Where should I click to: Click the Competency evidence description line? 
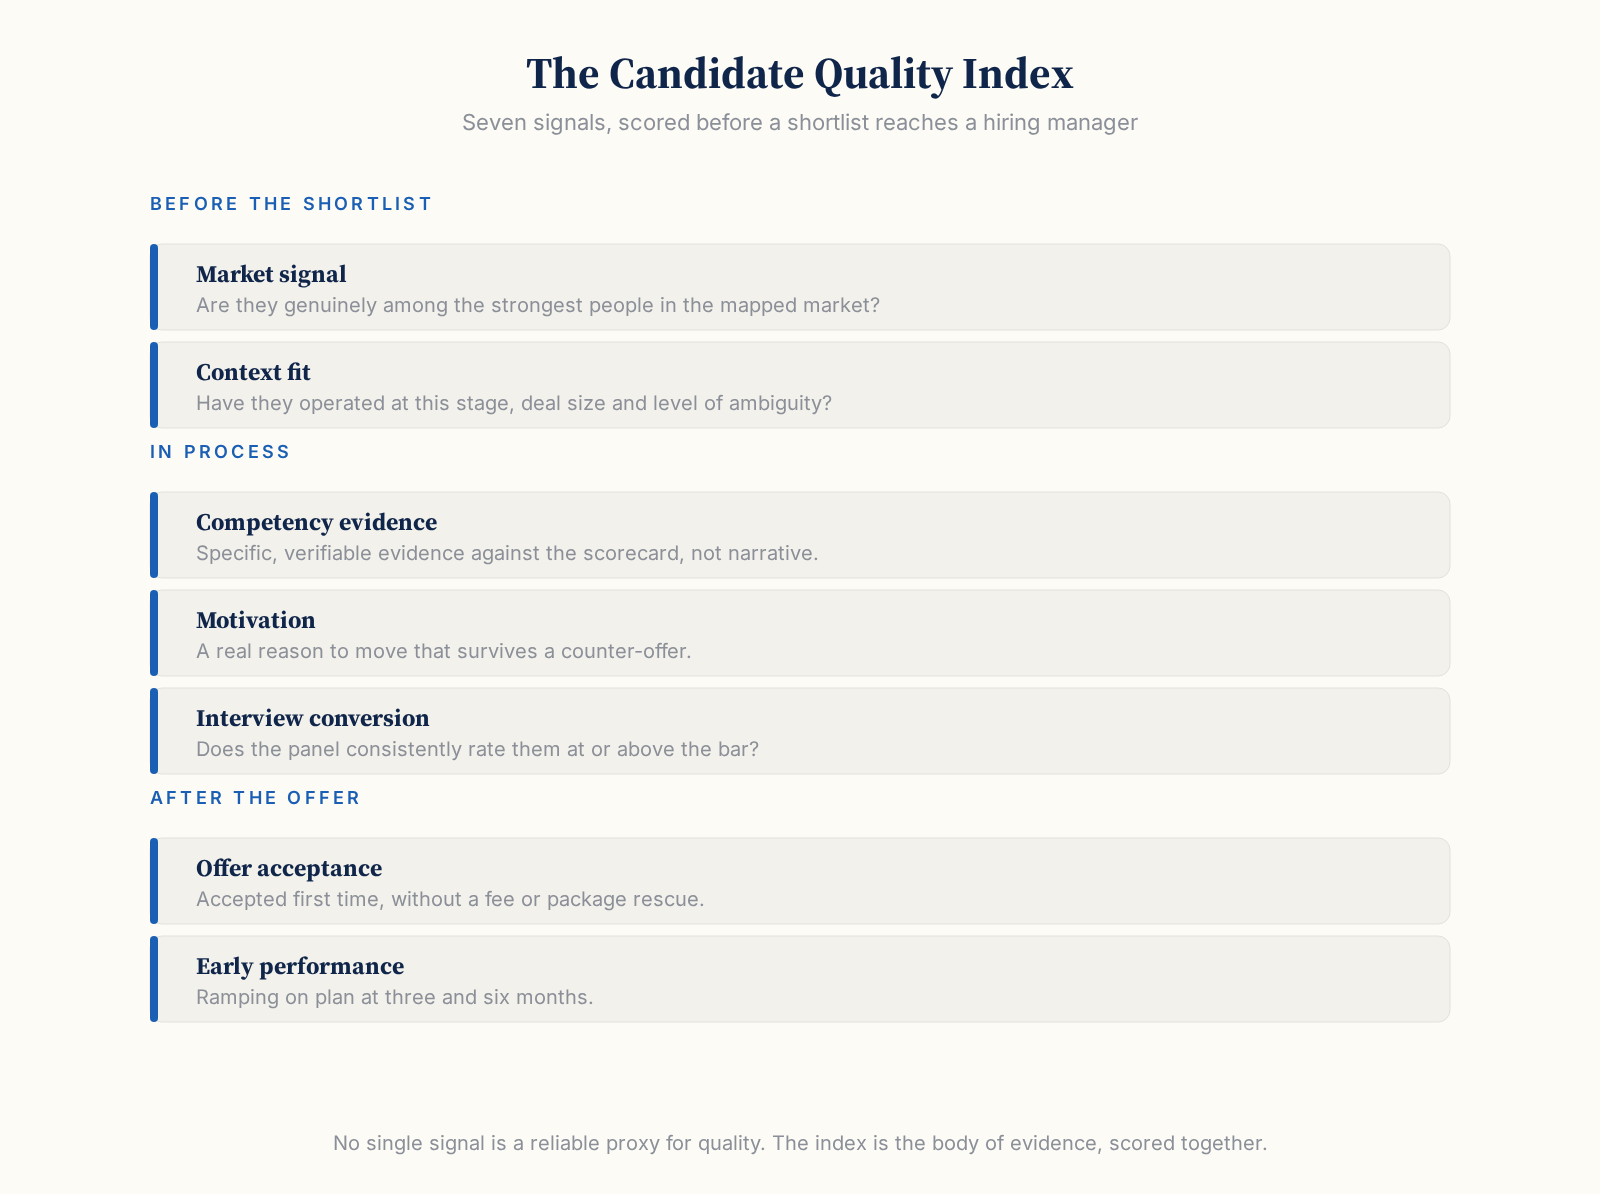click(507, 553)
